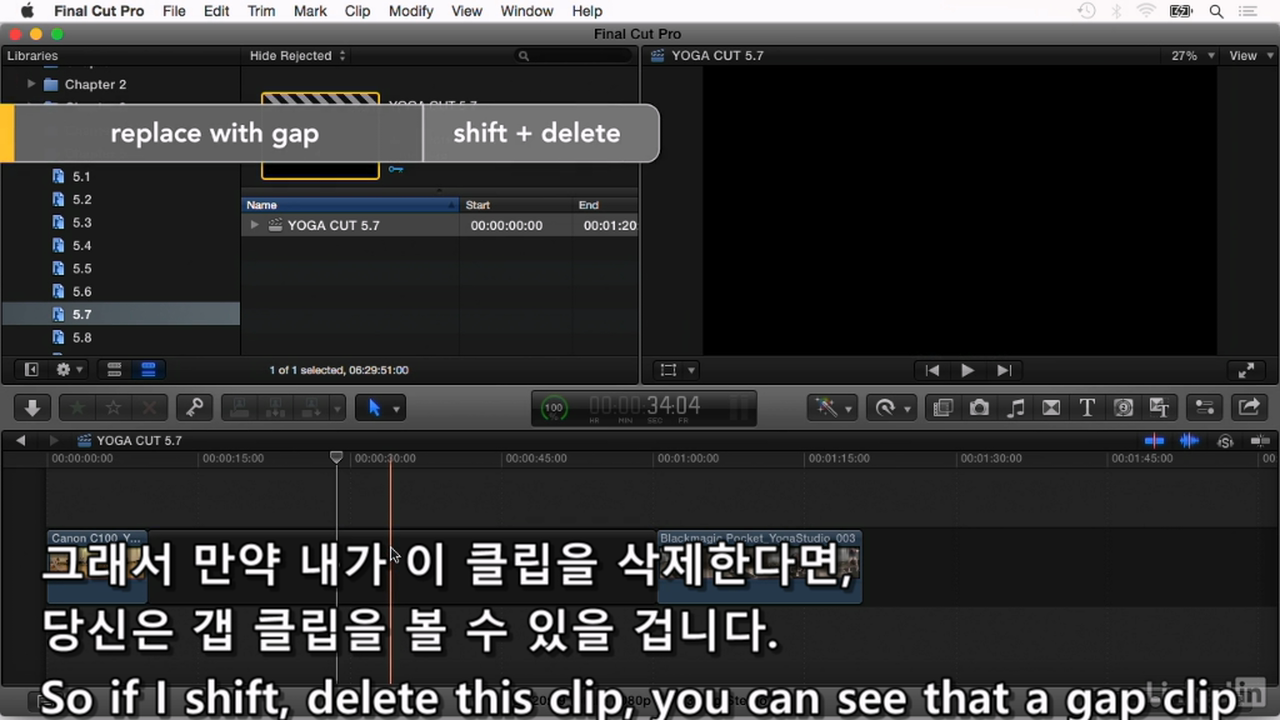Click the playhead marker on timeline ruler
Image resolution: width=1280 pixels, height=720 pixels.
coord(337,457)
